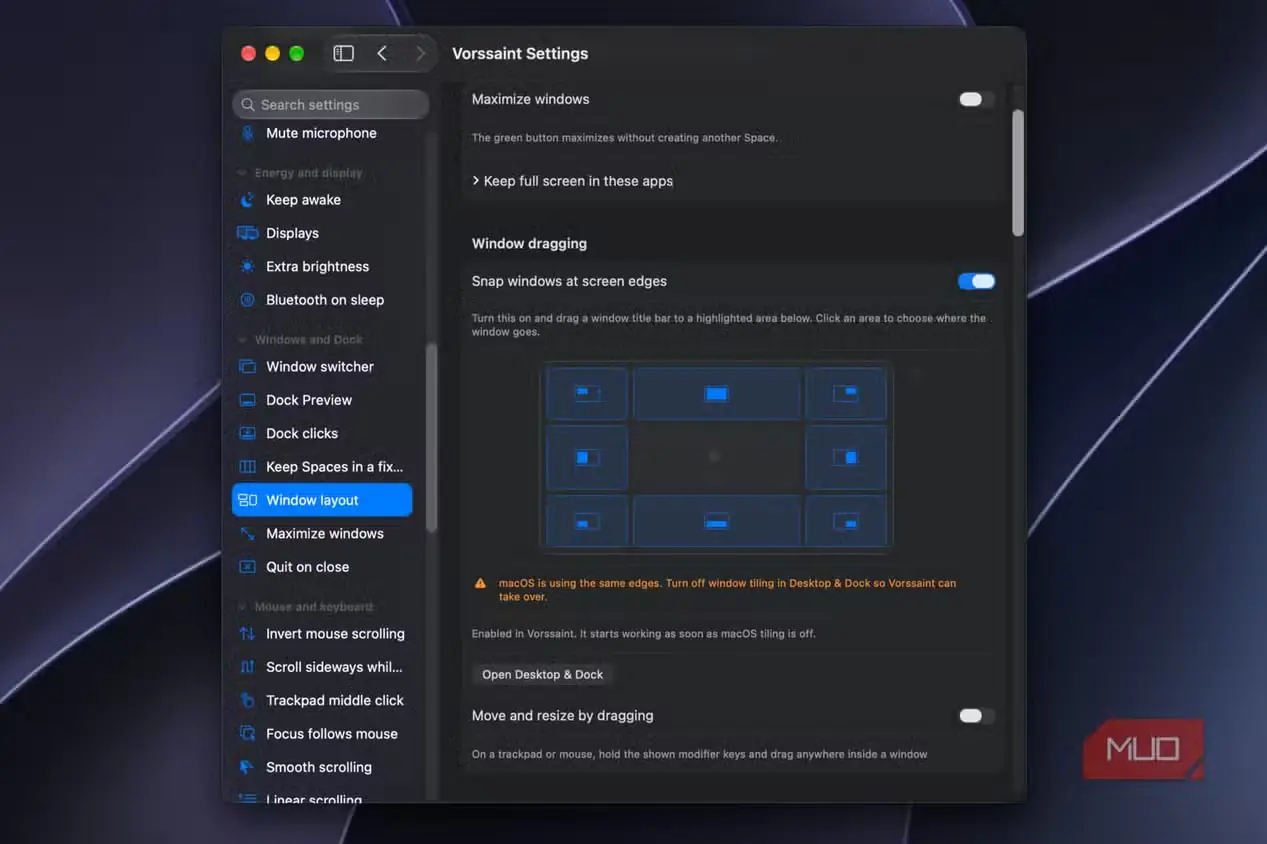This screenshot has width=1267, height=844.
Task: Open Dock Preview via its icon
Action: pyautogui.click(x=248, y=400)
